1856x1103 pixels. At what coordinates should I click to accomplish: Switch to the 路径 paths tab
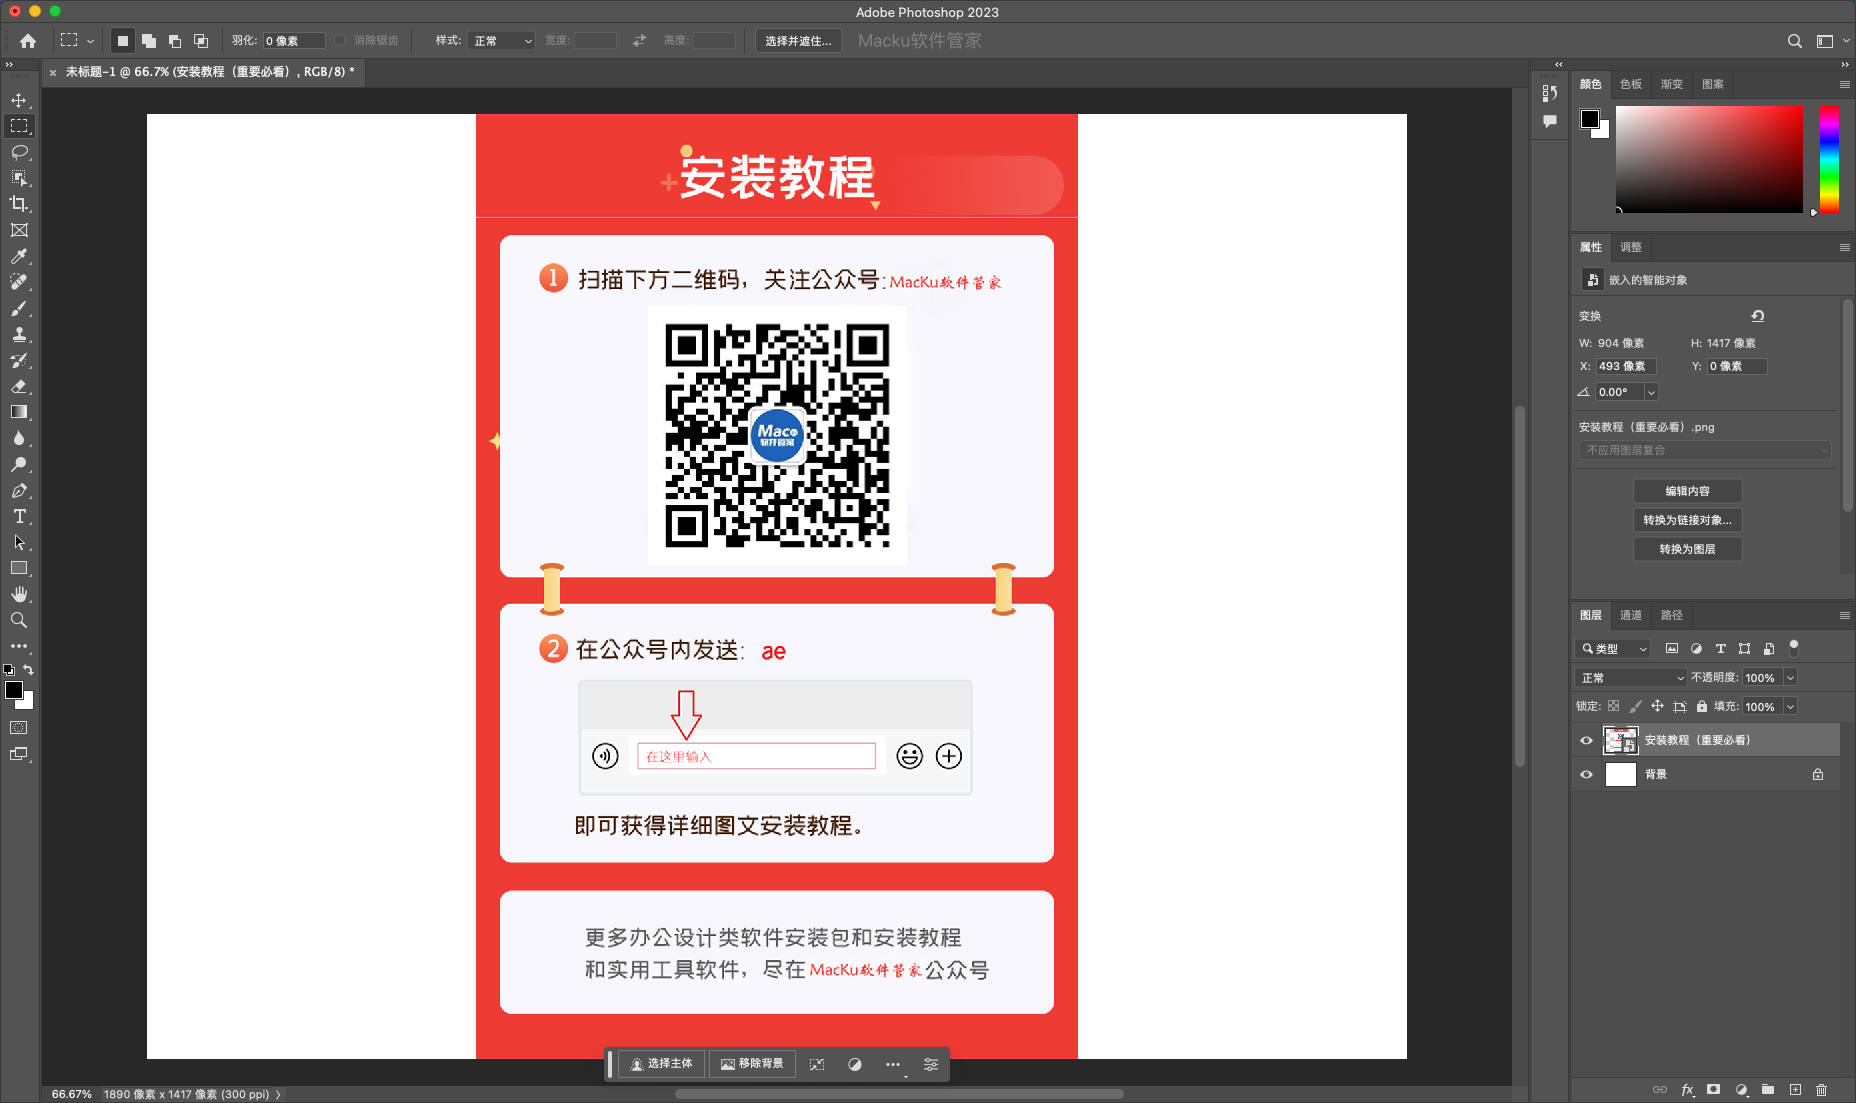[1672, 615]
